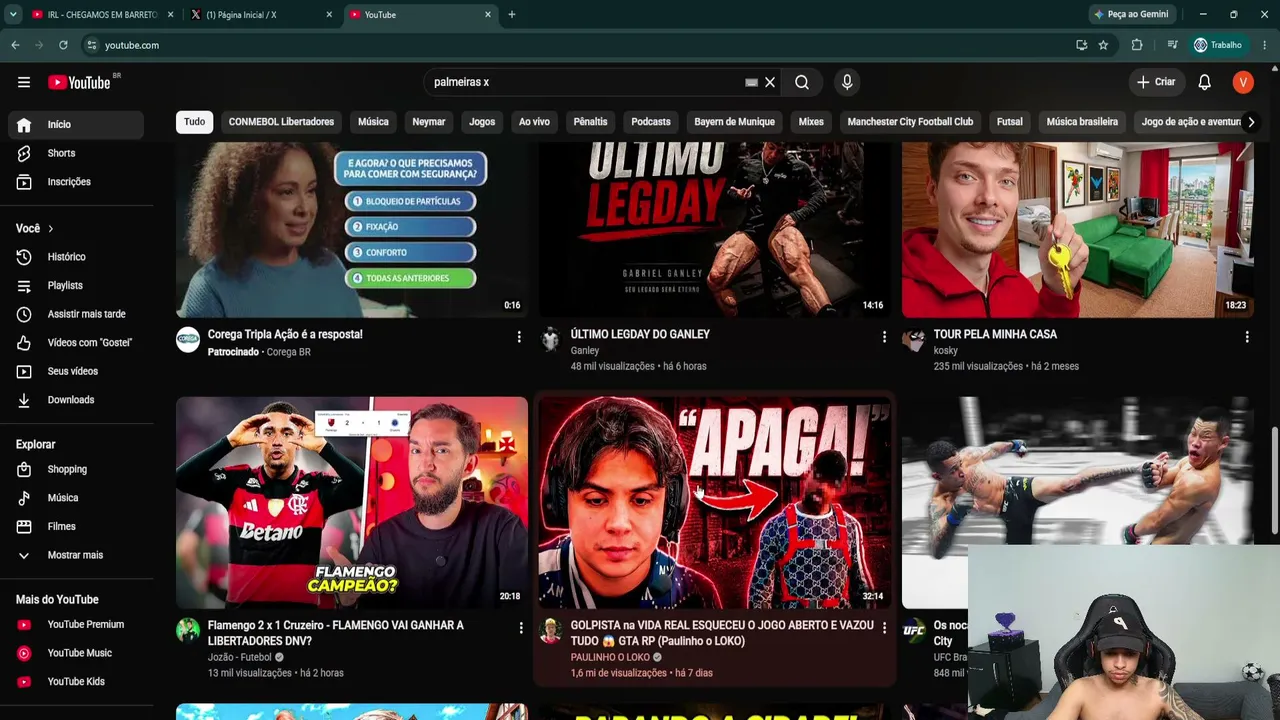The height and width of the screenshot is (720, 1280).
Task: Open the on-screen keyboard icon in search
Action: 751,82
